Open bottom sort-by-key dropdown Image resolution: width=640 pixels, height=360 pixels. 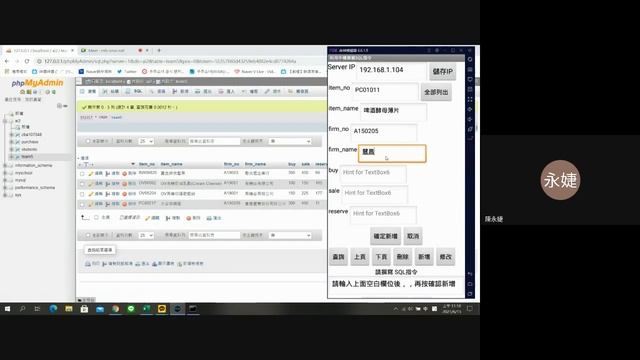click(290, 236)
